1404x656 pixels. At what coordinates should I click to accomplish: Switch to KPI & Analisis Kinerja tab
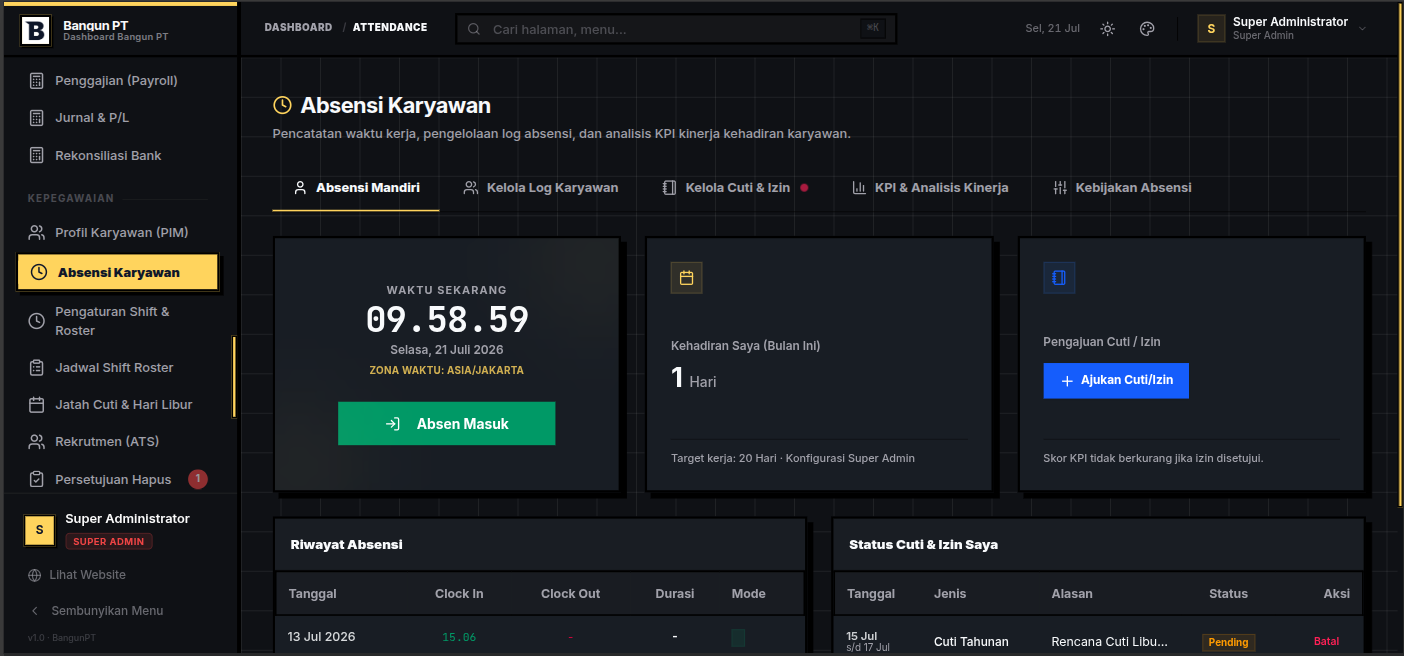pyautogui.click(x=930, y=188)
